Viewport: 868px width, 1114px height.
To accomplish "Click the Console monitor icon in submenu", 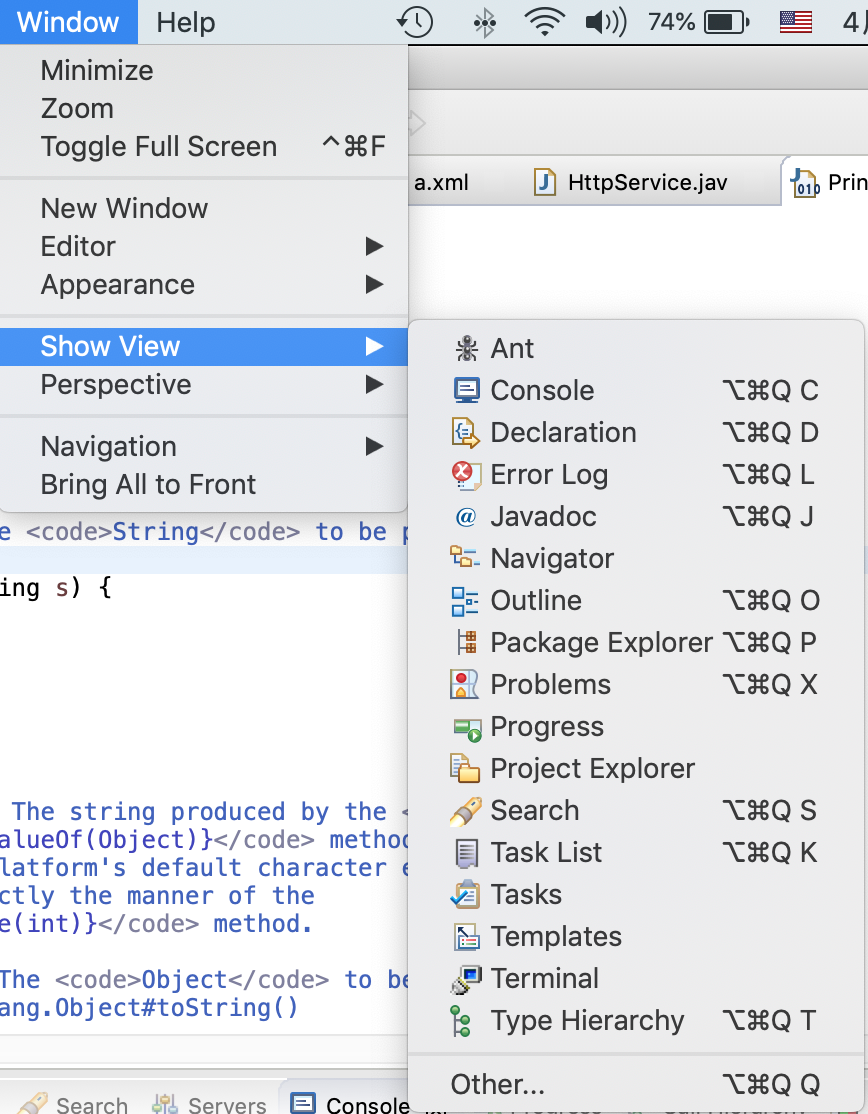I will coord(466,390).
